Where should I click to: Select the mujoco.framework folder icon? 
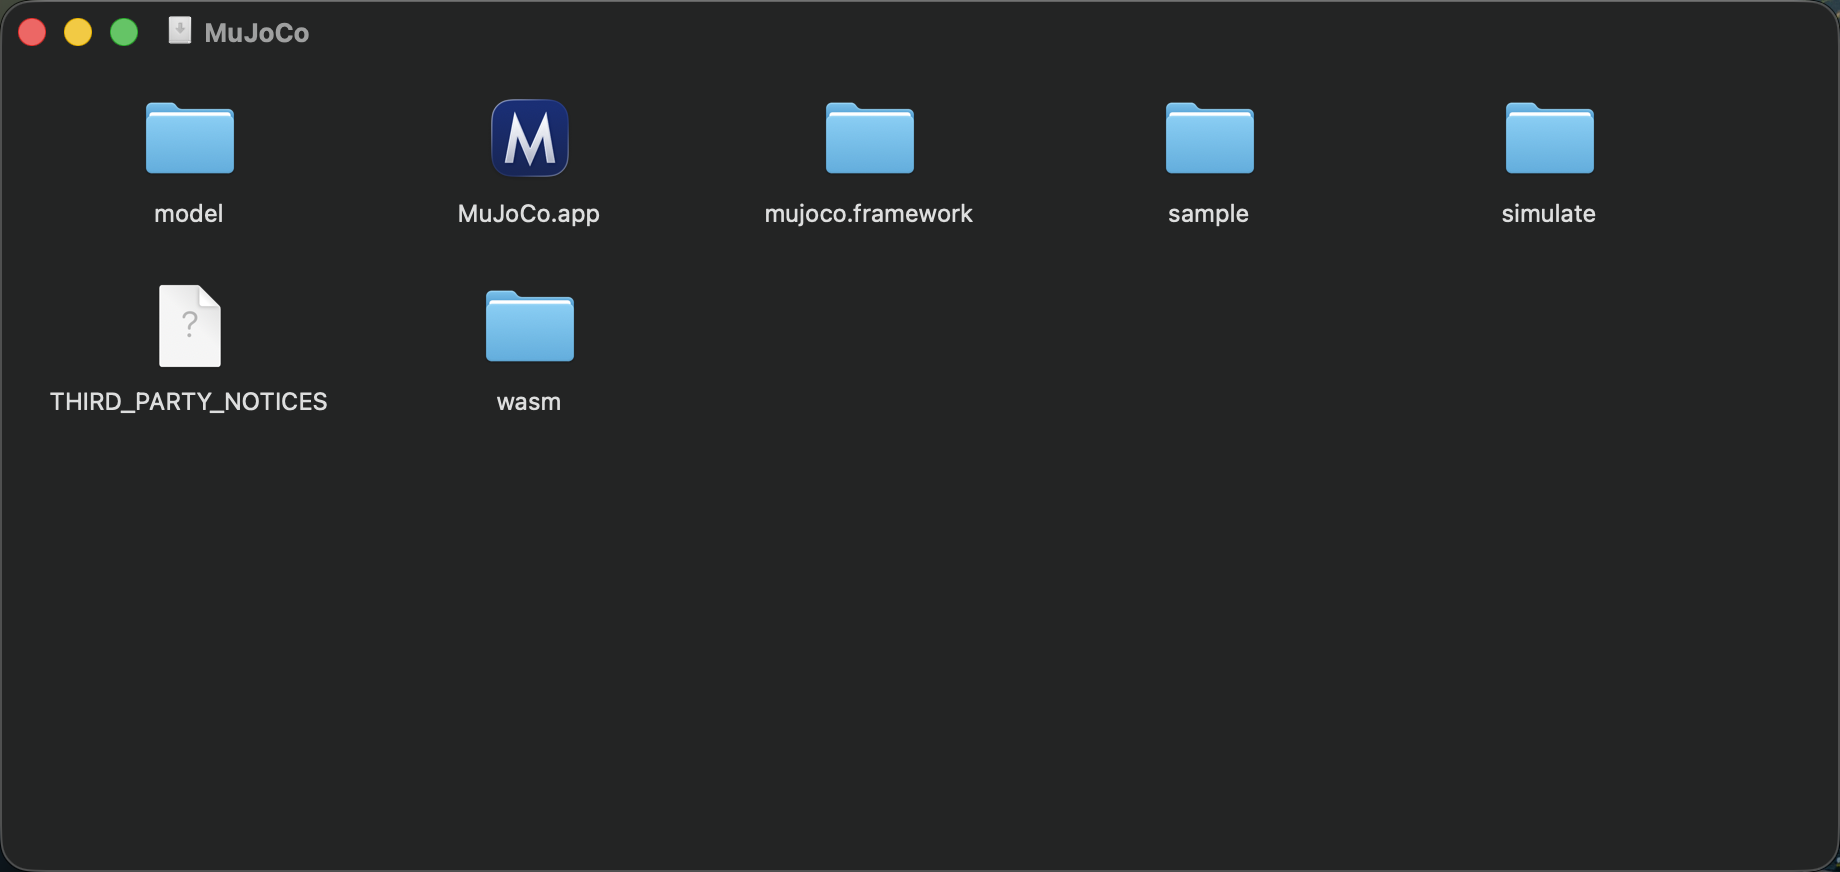[x=869, y=138]
